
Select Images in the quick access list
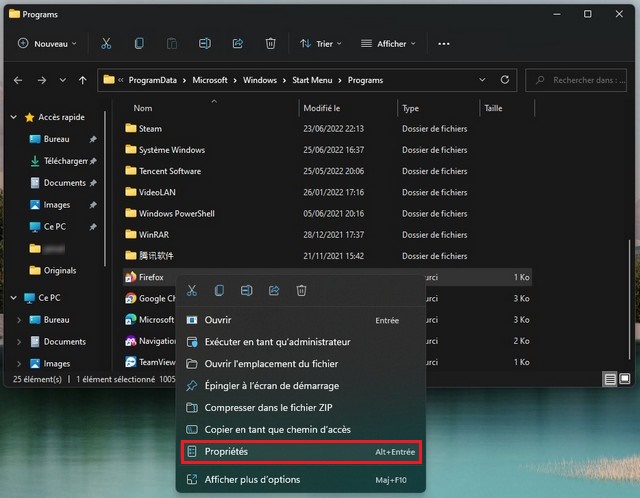63,205
